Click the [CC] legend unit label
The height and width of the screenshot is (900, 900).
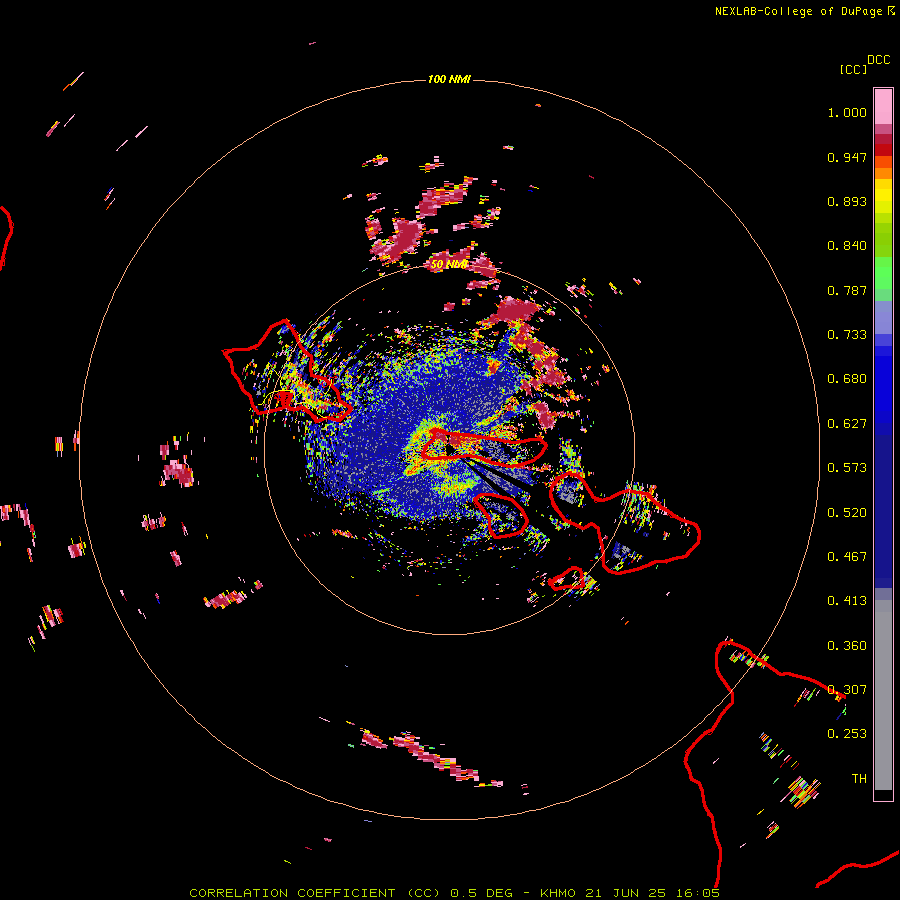pos(853,69)
